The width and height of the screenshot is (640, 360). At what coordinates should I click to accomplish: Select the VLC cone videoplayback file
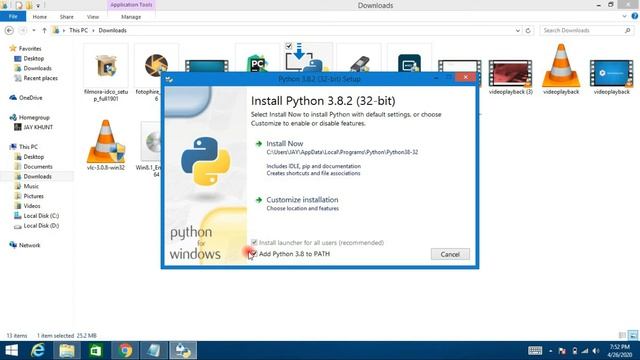point(561,69)
